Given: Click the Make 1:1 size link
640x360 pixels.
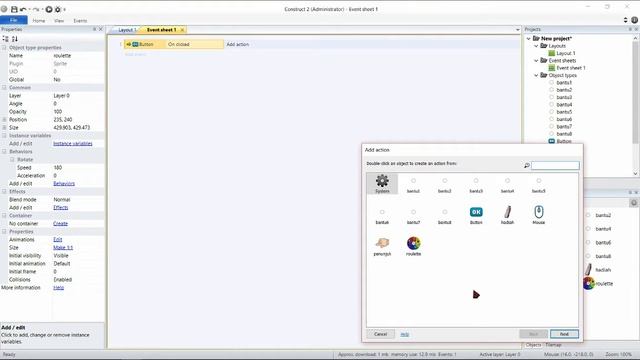Looking at the screenshot, I should pyautogui.click(x=63, y=247).
